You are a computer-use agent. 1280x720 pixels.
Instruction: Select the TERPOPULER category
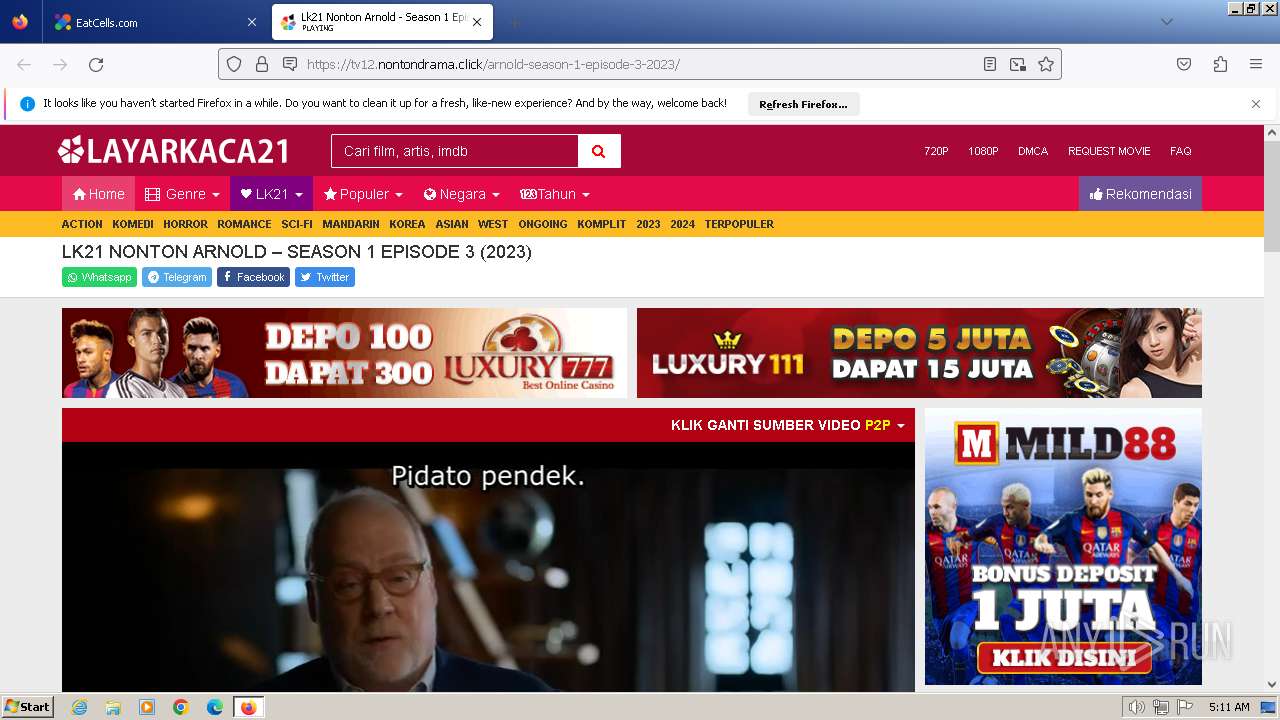(739, 224)
